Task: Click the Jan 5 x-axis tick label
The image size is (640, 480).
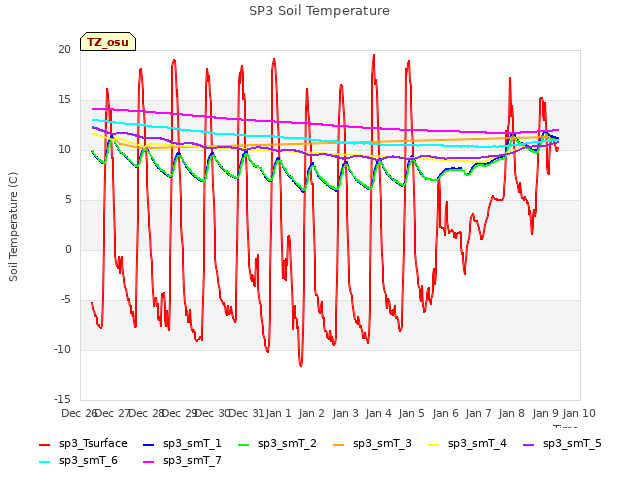Action: click(x=411, y=413)
